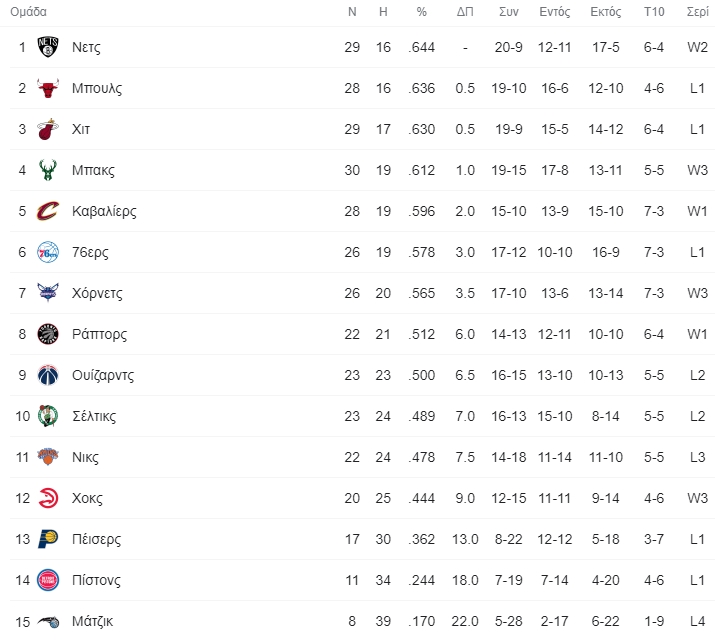715x642 pixels.
Task: Click the Ουίζαρντς team name
Action: (x=103, y=375)
